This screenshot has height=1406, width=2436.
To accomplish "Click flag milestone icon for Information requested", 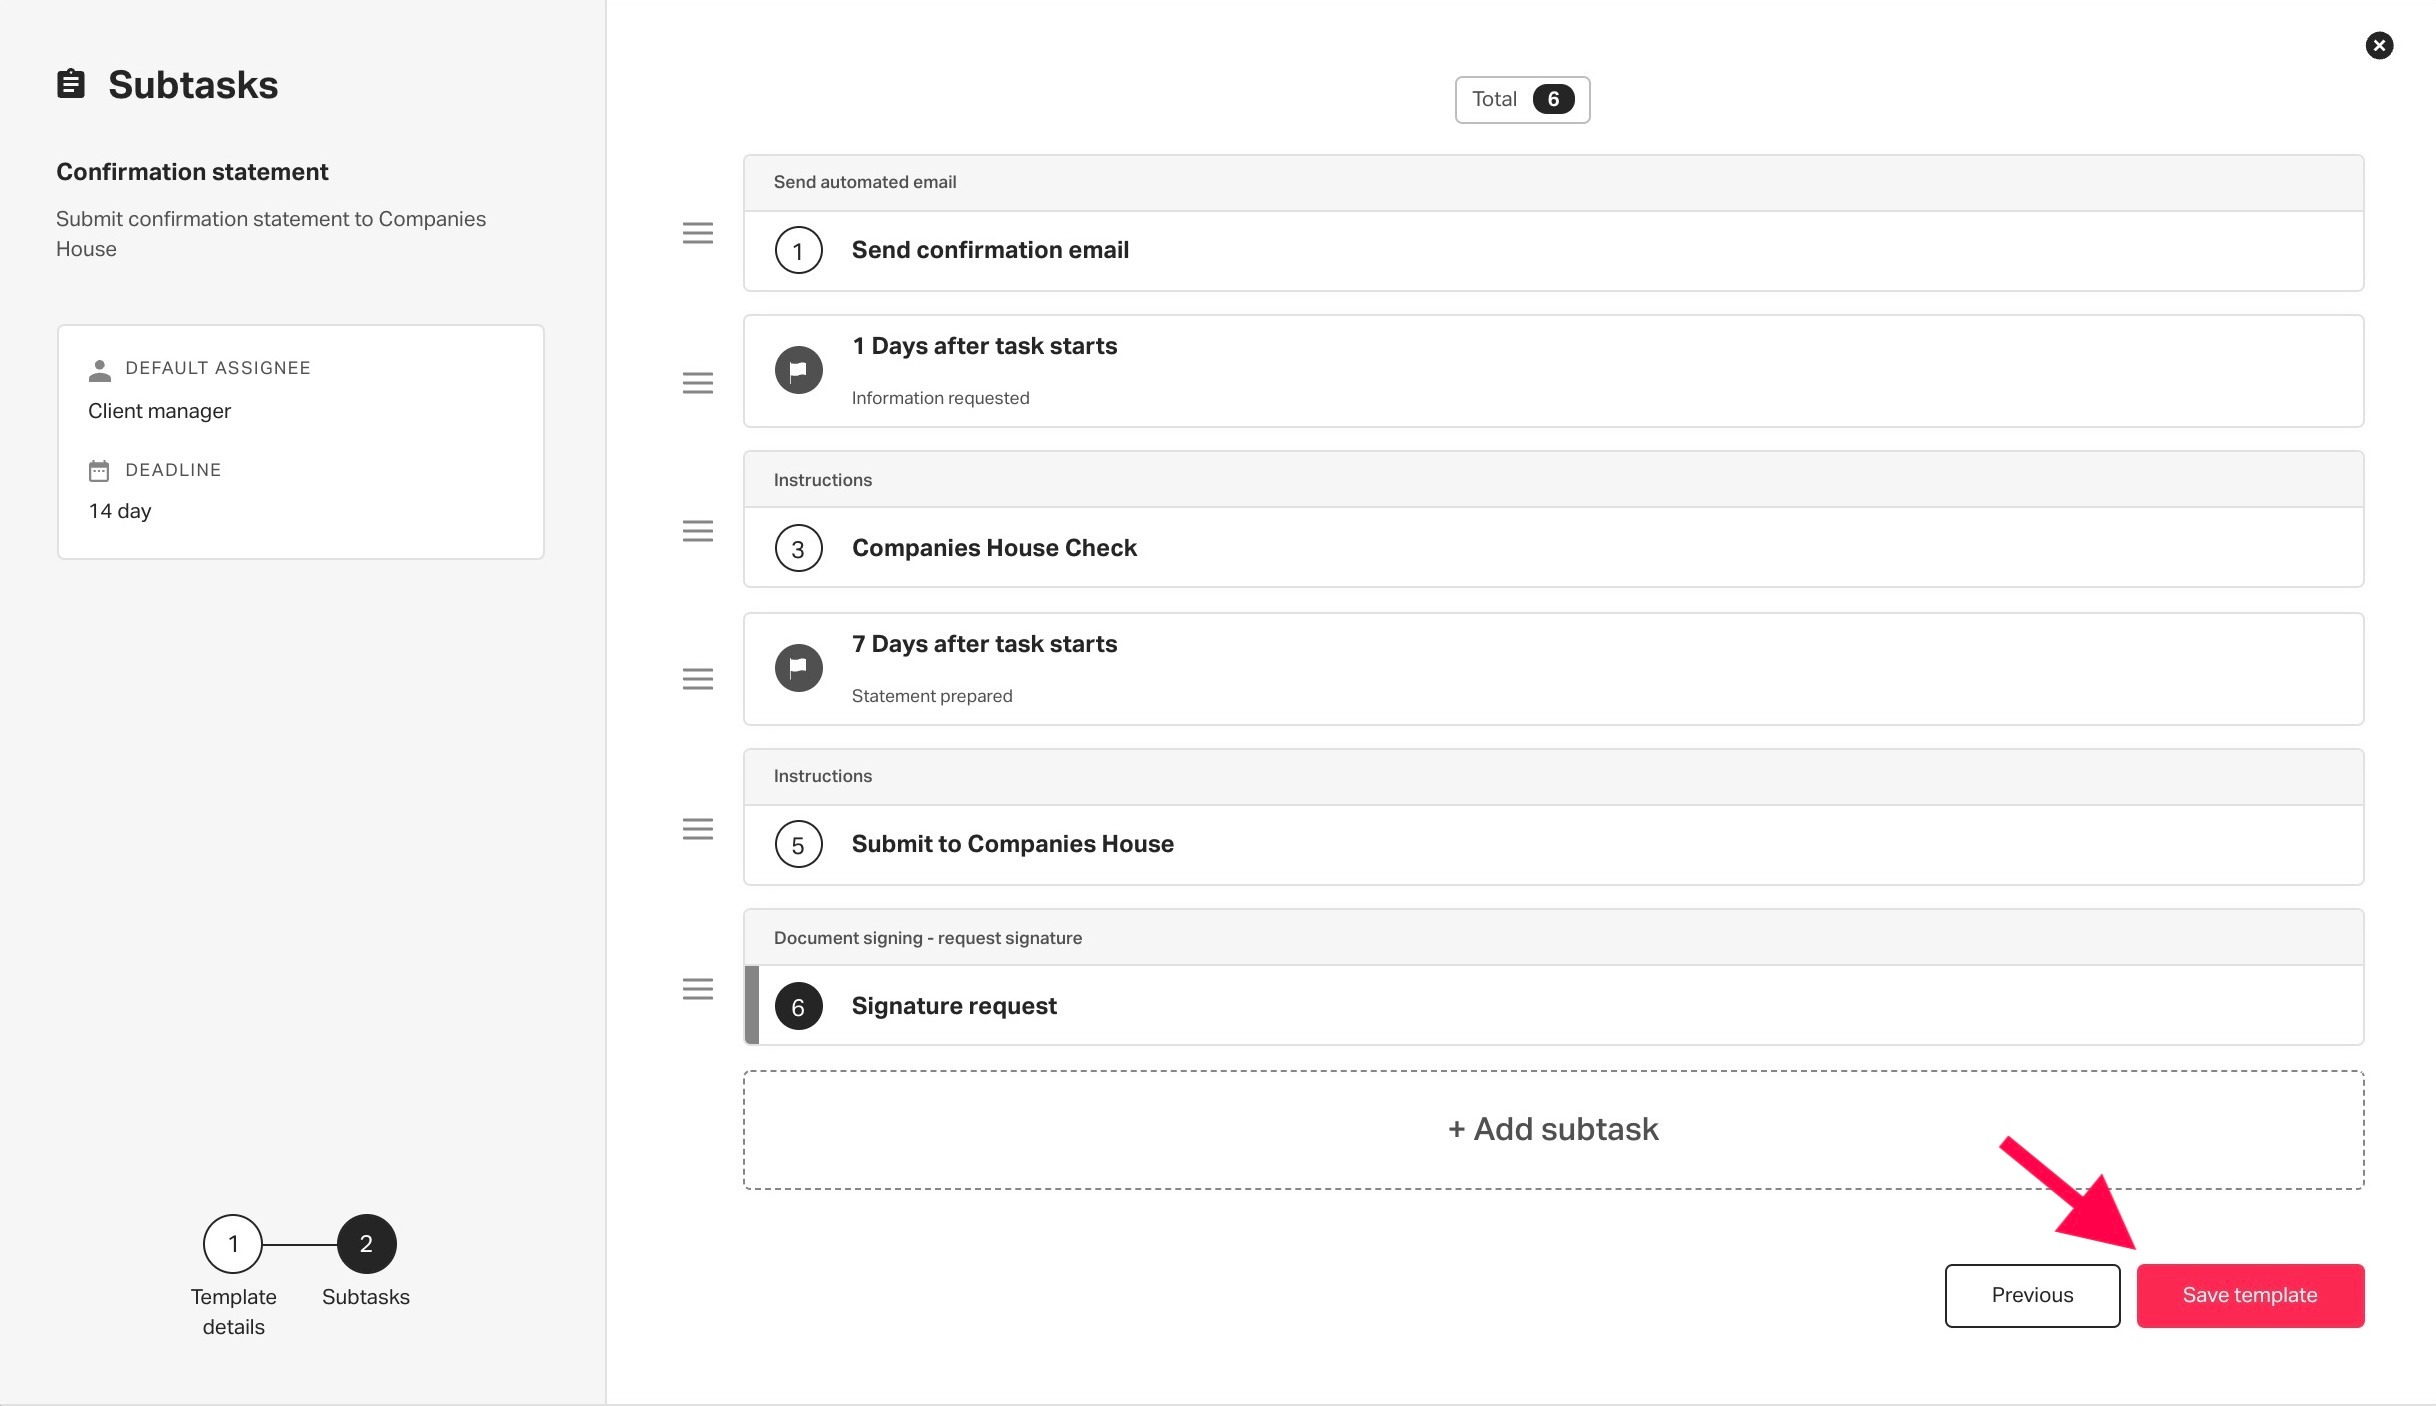I will point(798,370).
